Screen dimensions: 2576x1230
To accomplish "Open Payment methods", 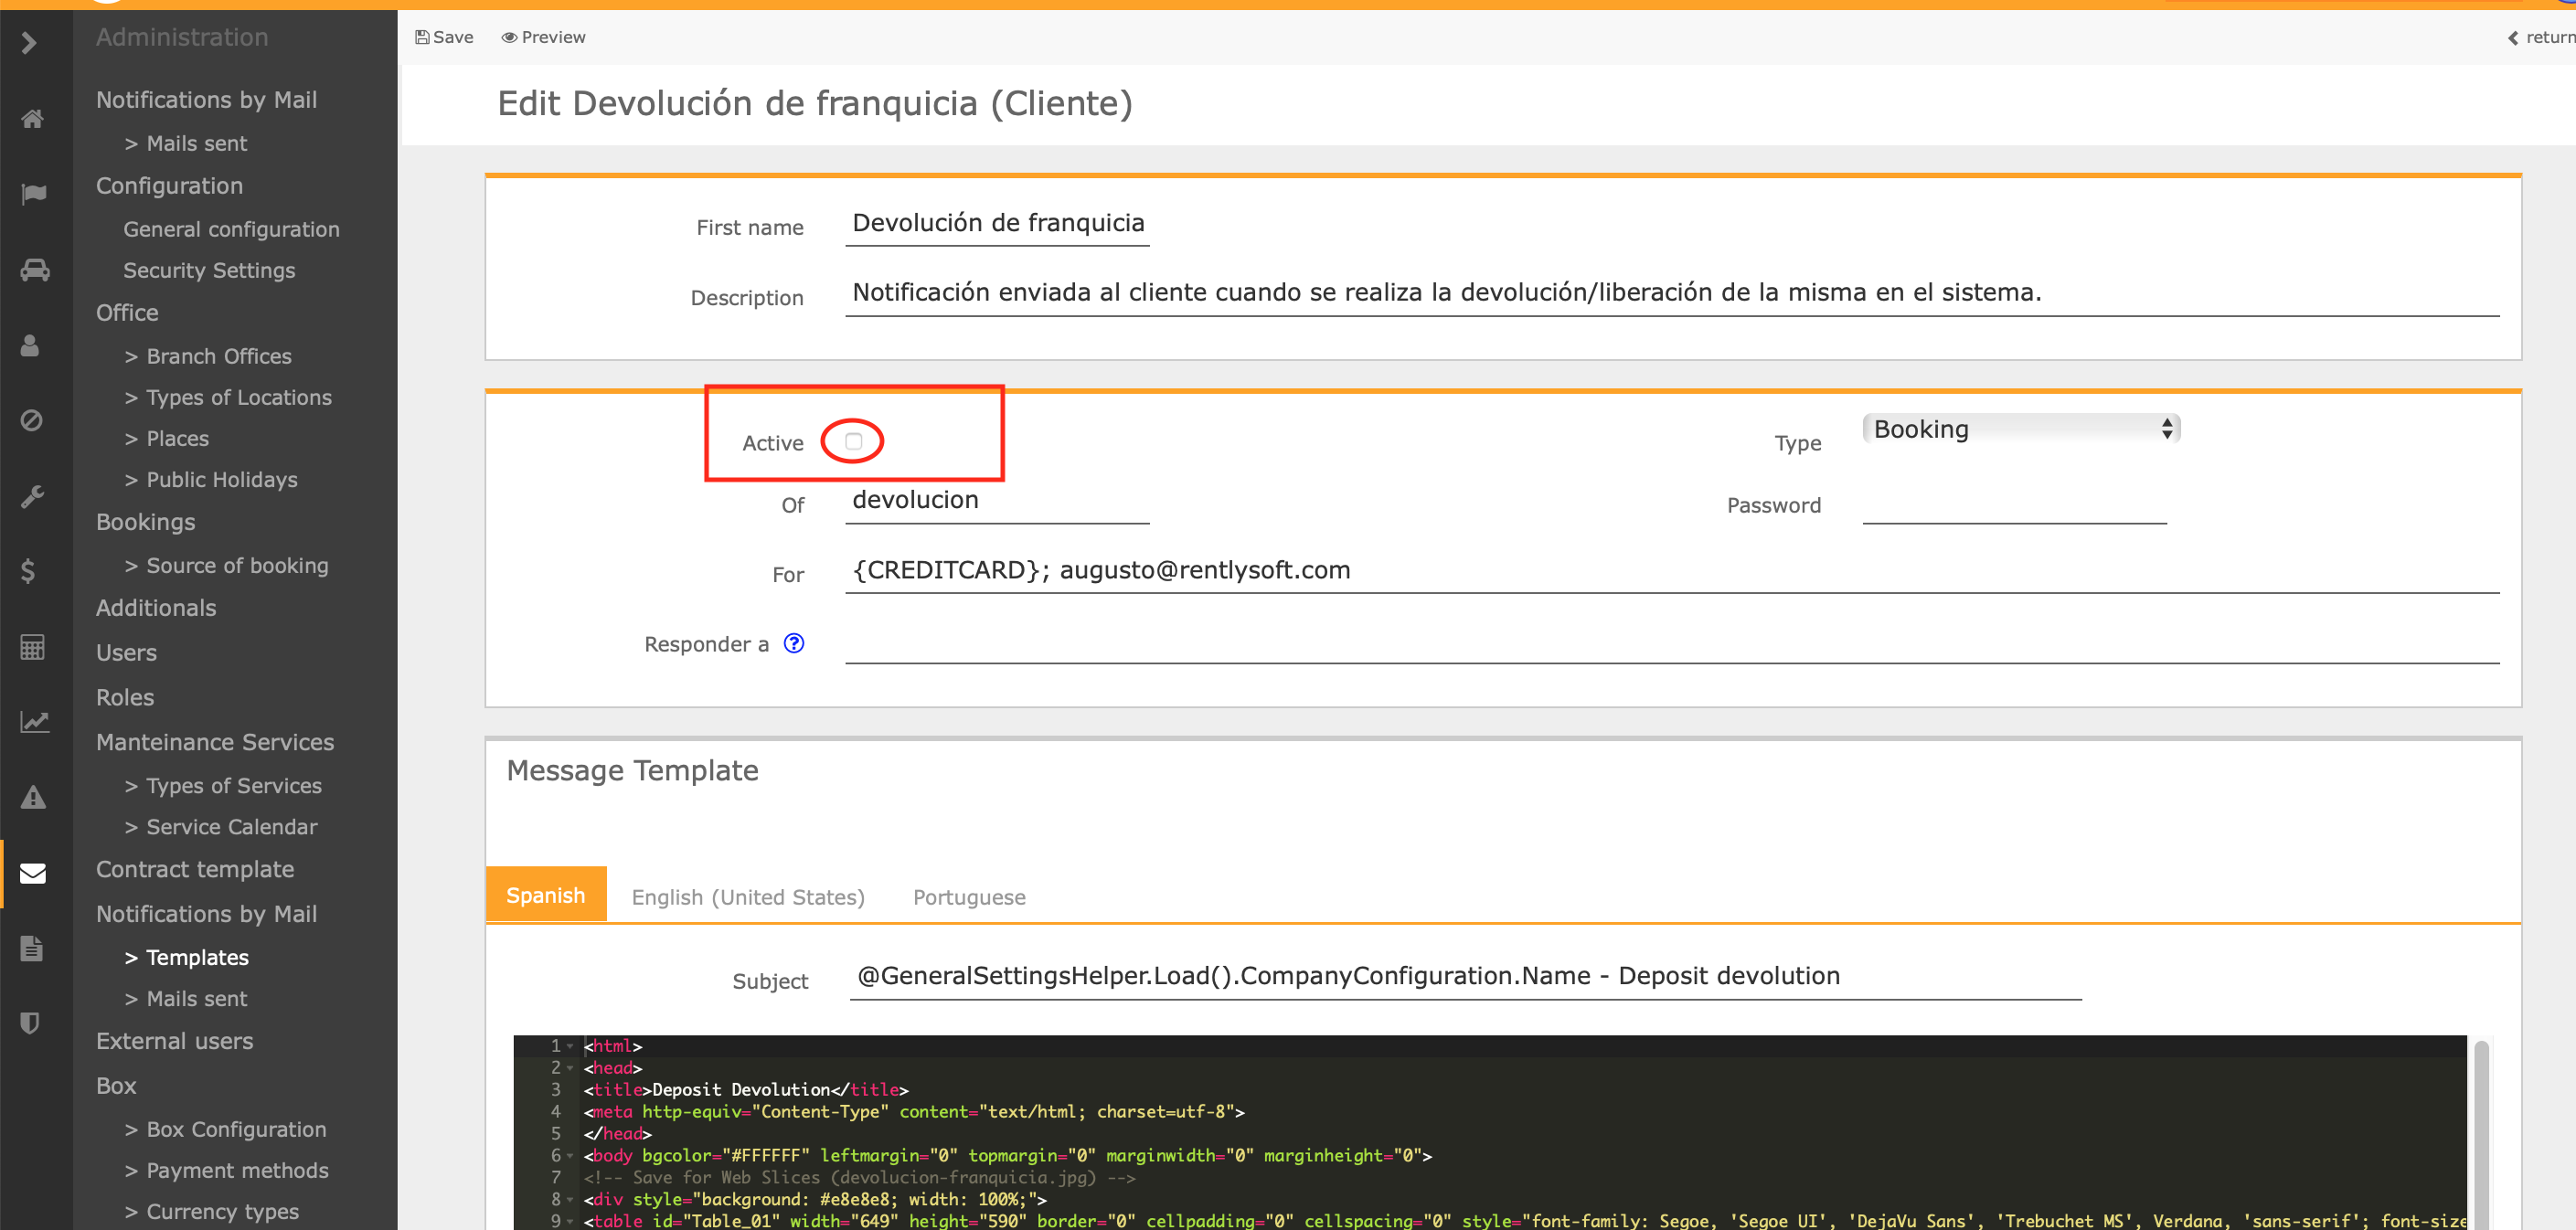I will (237, 1170).
